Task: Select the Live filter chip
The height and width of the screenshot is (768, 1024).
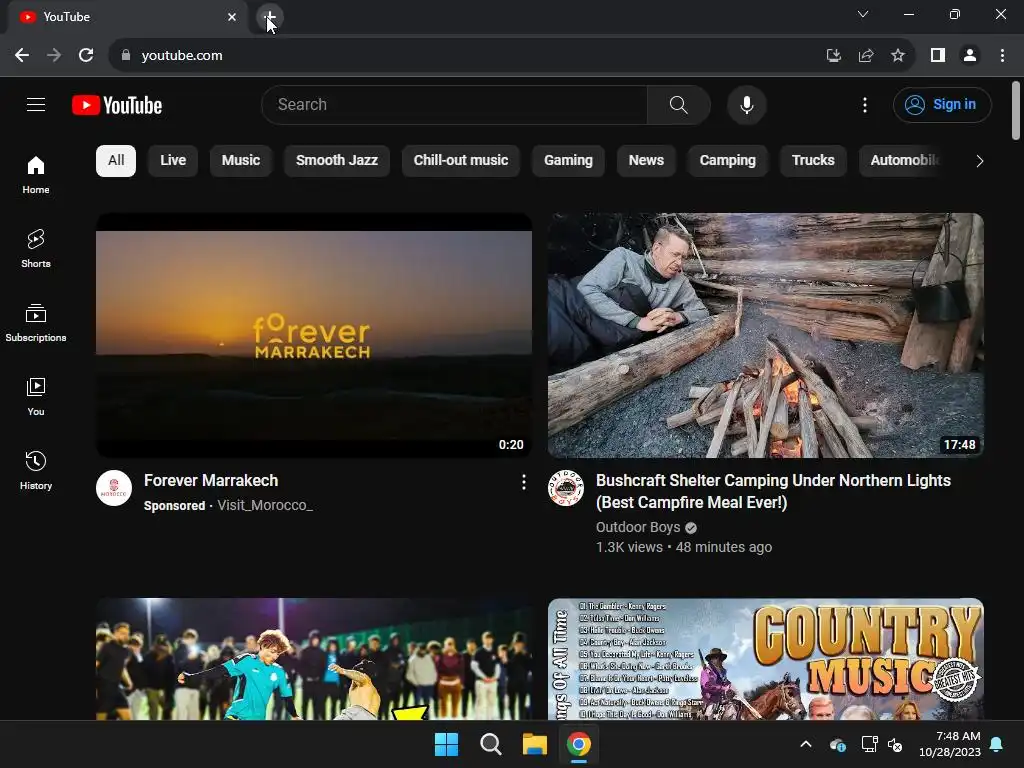Action: pyautogui.click(x=173, y=161)
